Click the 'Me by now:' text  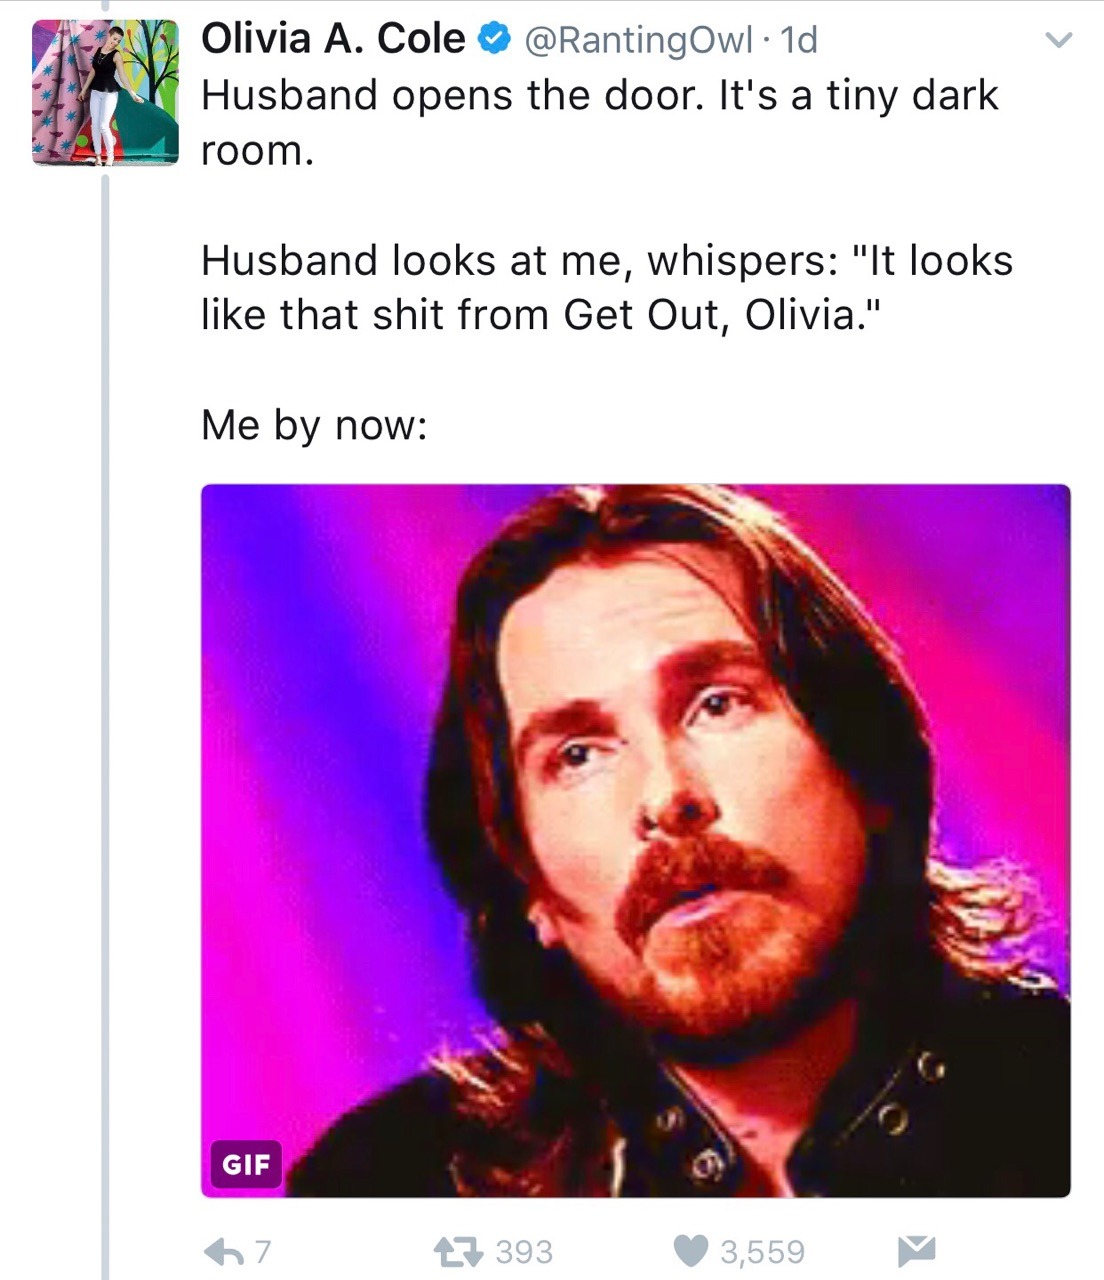click(x=314, y=425)
